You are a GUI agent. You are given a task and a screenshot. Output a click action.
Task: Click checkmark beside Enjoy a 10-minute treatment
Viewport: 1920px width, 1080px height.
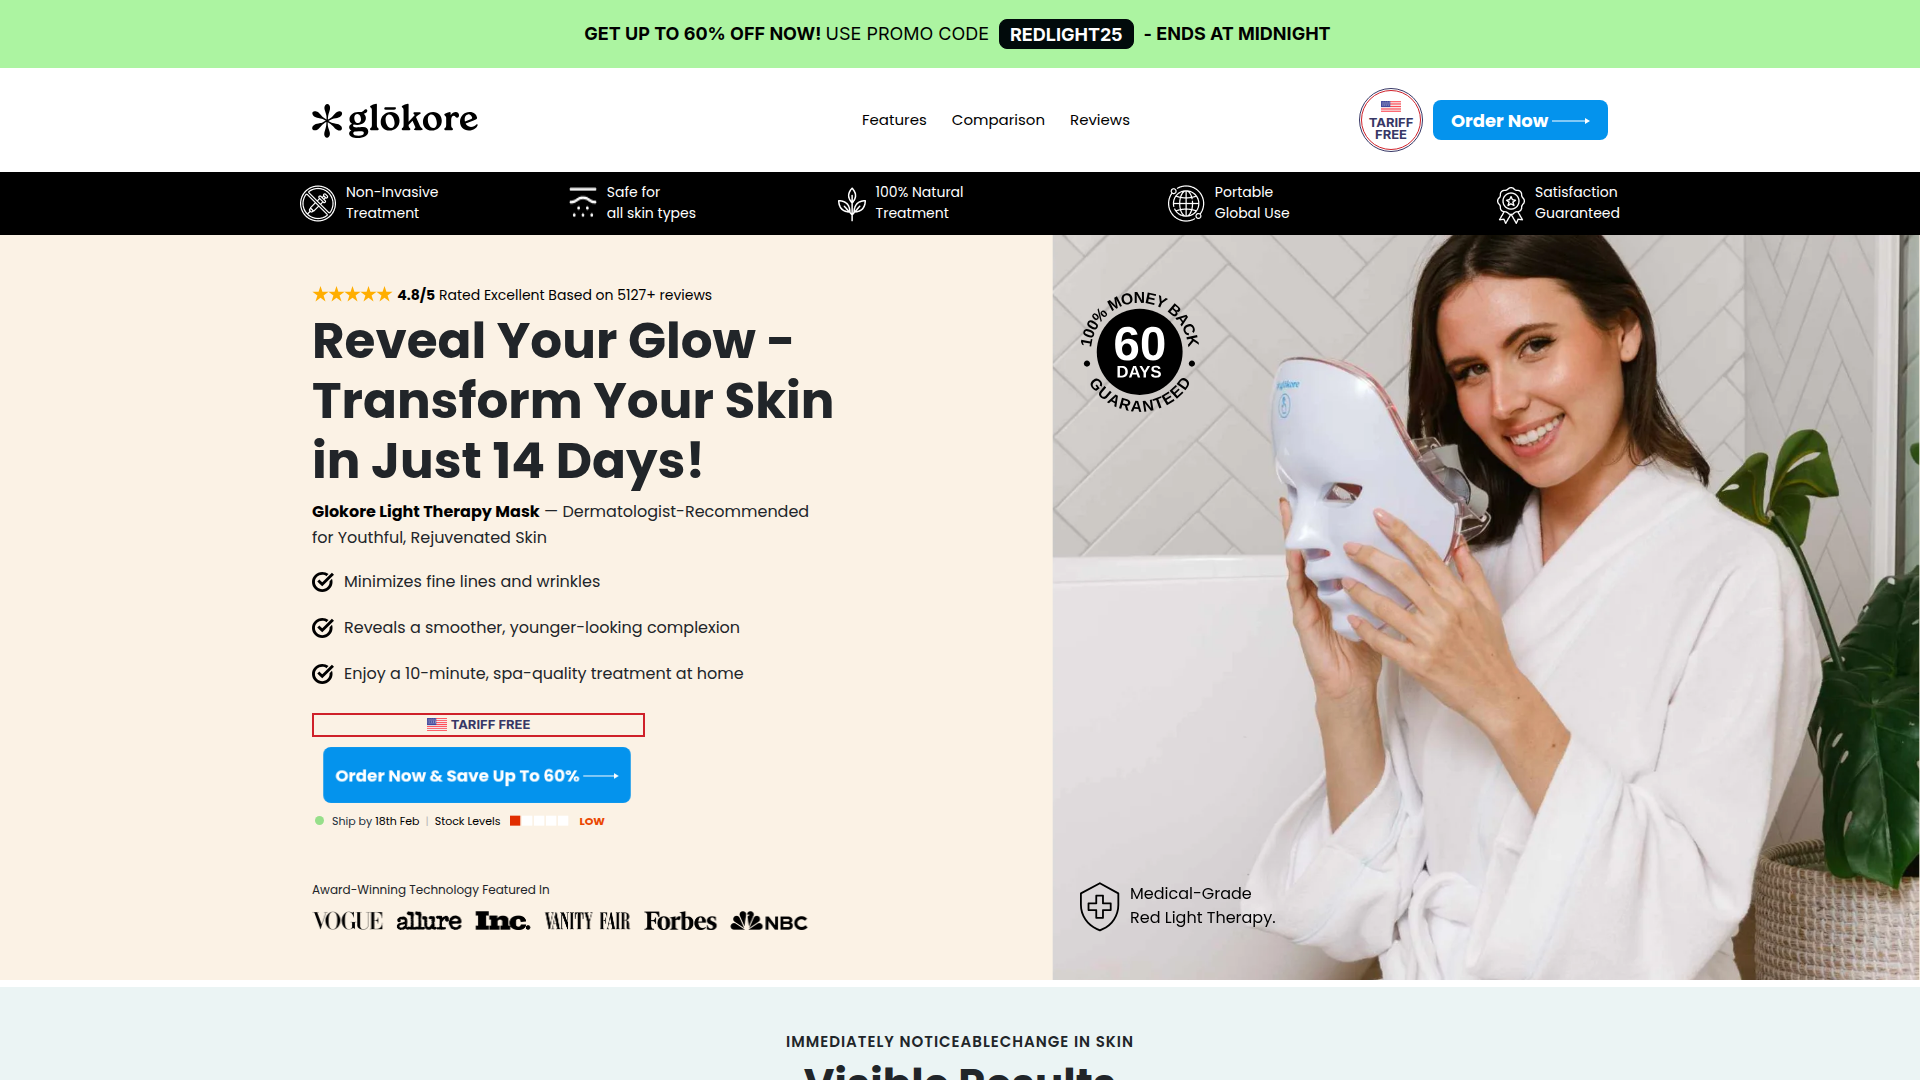(322, 674)
